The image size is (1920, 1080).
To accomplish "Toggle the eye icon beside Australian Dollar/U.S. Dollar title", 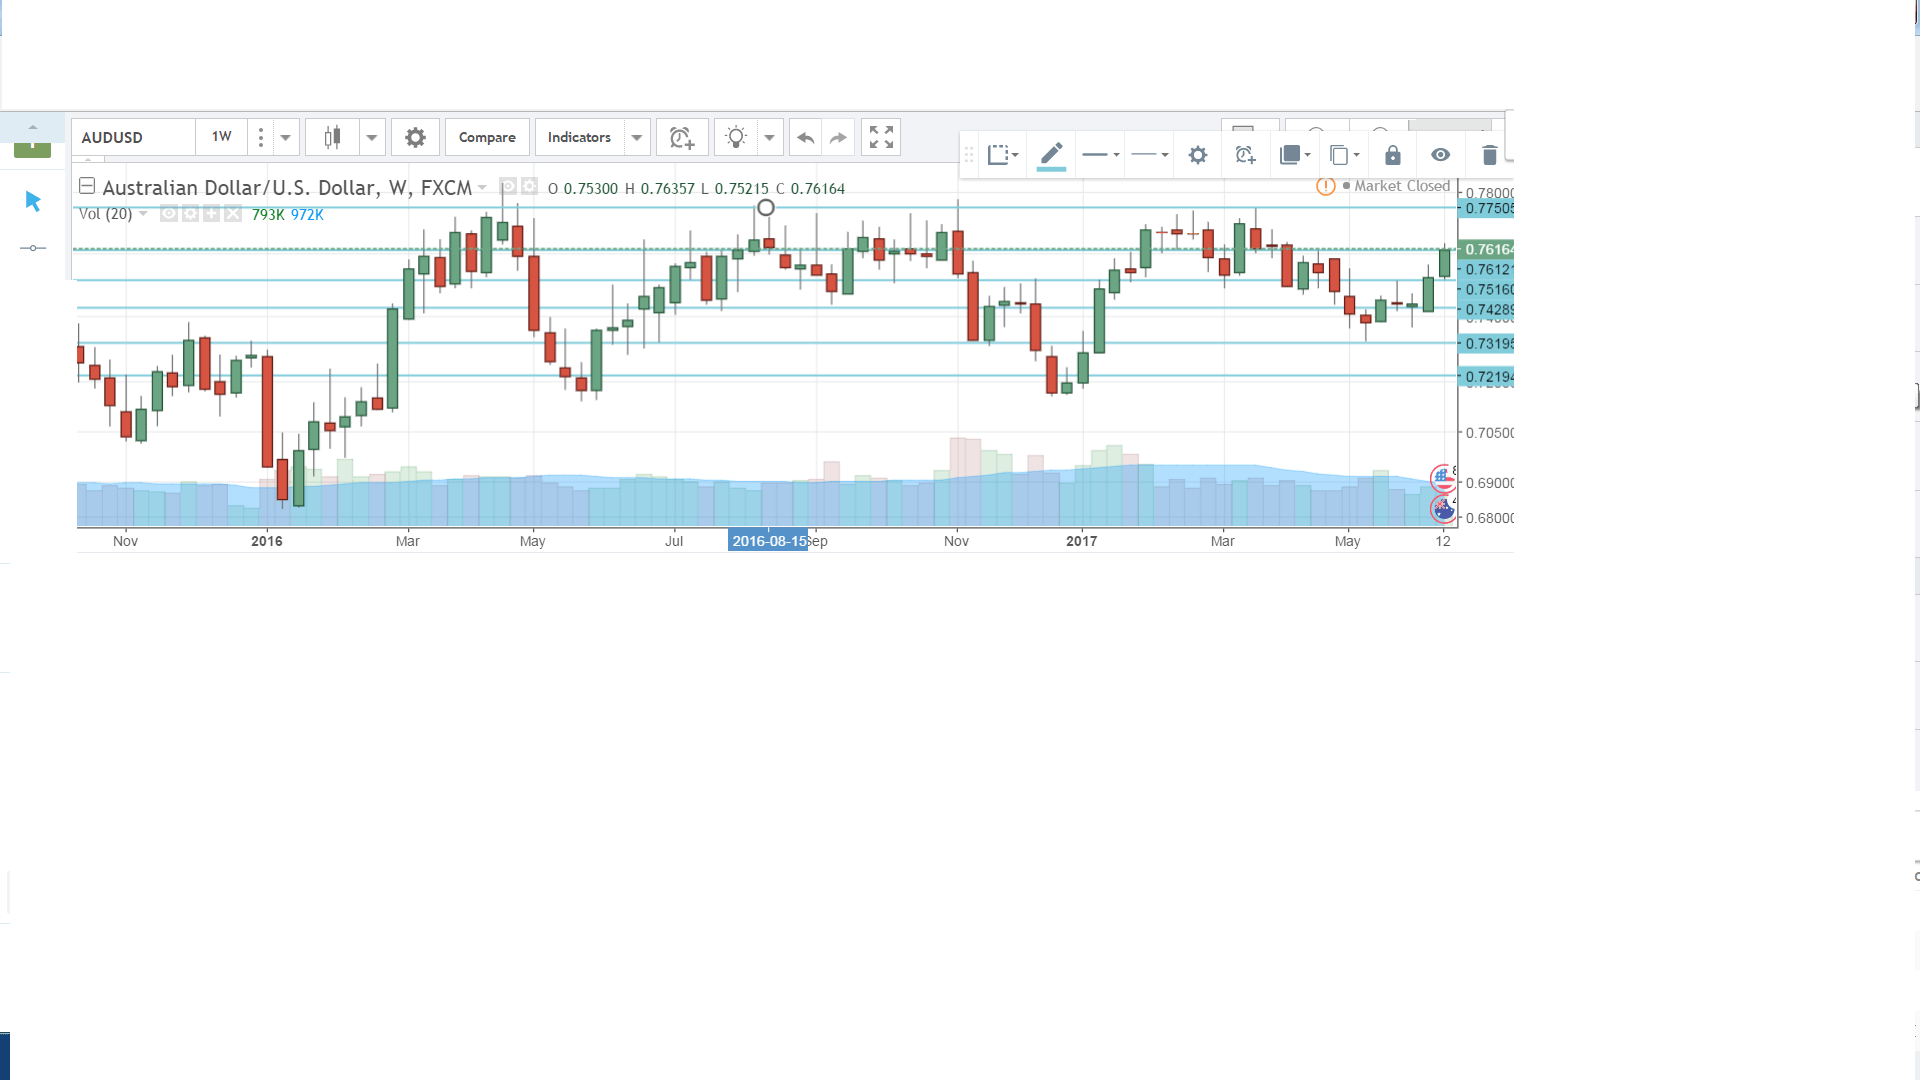I will pos(508,186).
